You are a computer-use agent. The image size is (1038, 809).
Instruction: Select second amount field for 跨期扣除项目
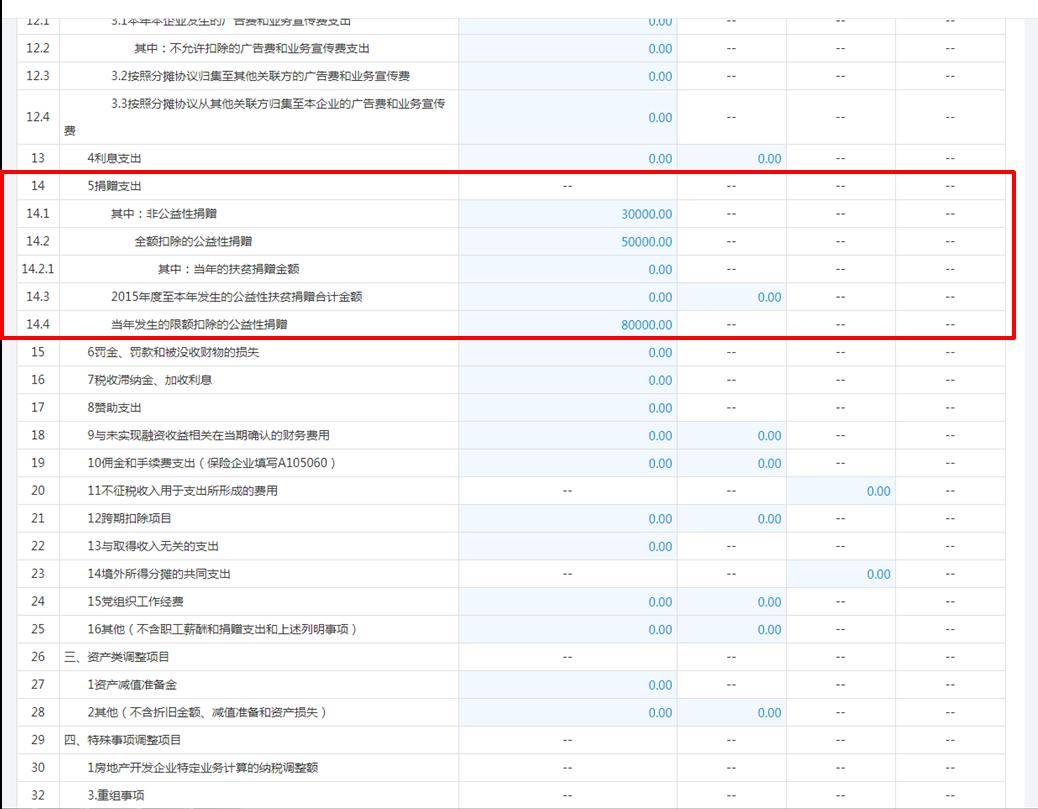pyautogui.click(x=732, y=518)
